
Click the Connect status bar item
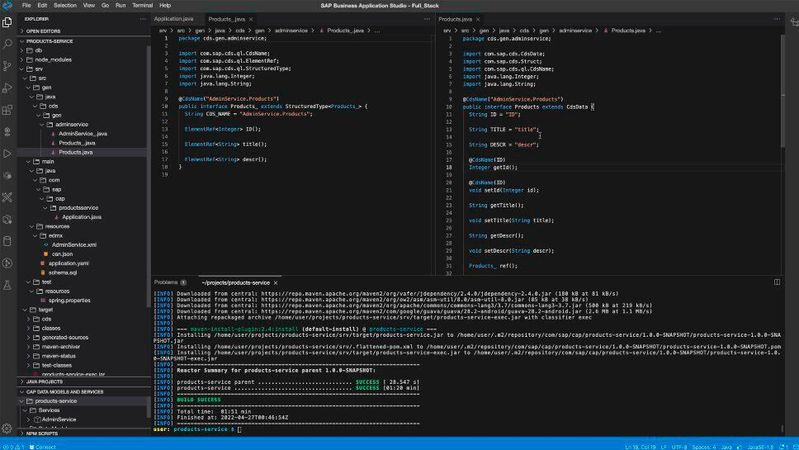43,447
